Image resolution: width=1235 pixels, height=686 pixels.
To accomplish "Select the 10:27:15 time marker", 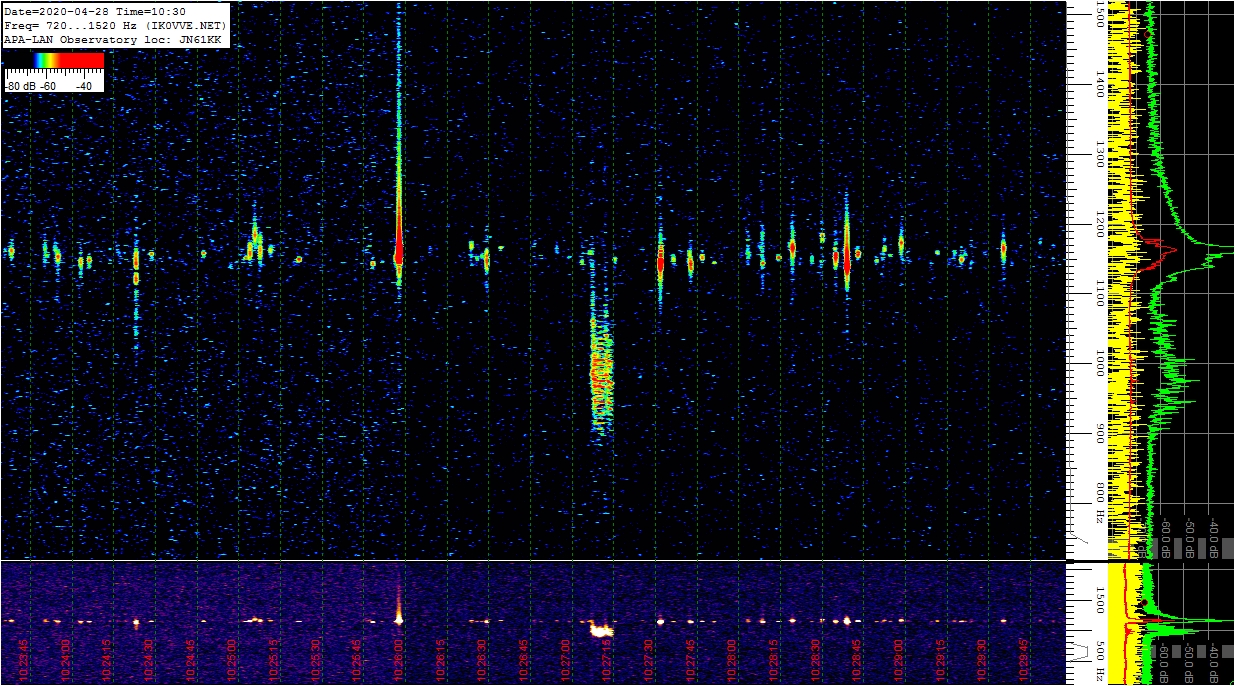I will coord(608,660).
